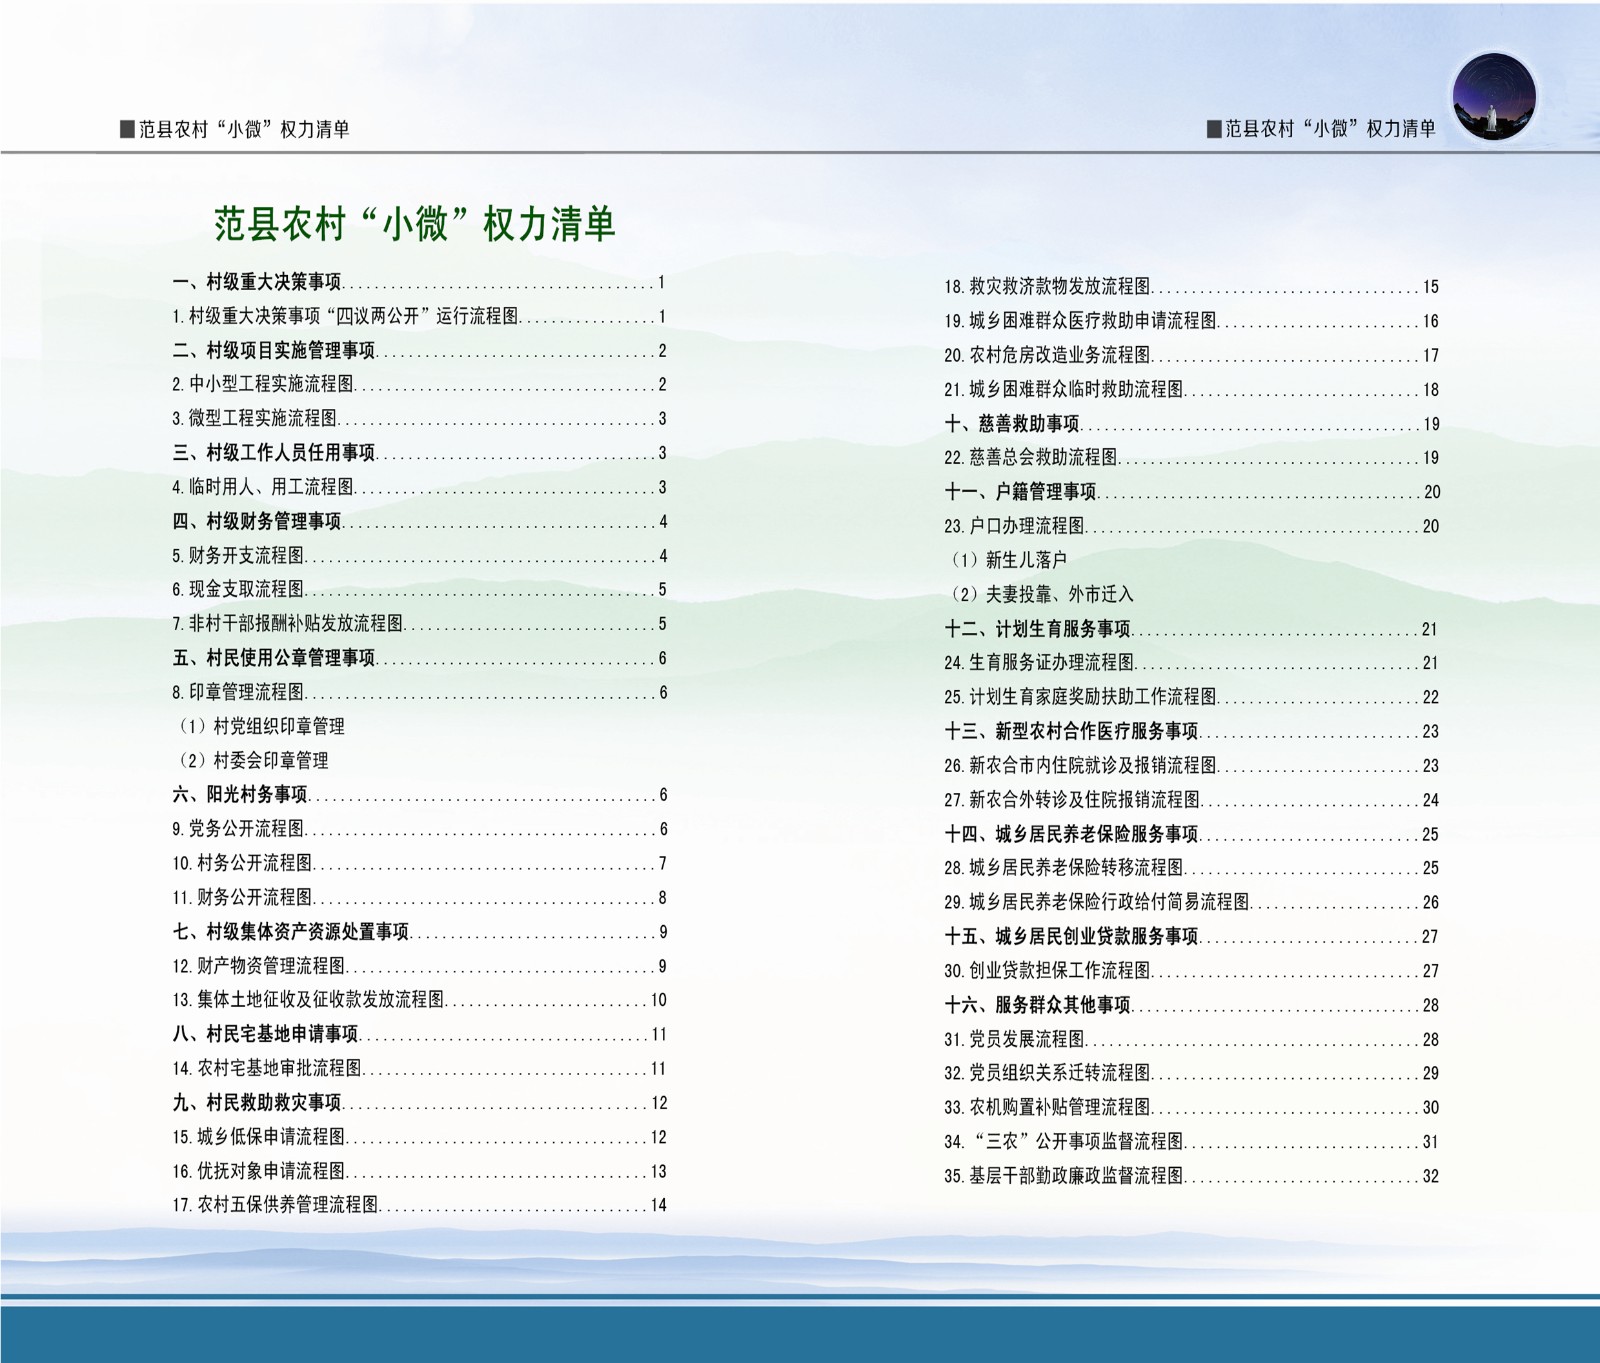
Task: Select entry 30.创业贷款担保工作流程图
Action: 1192,971
